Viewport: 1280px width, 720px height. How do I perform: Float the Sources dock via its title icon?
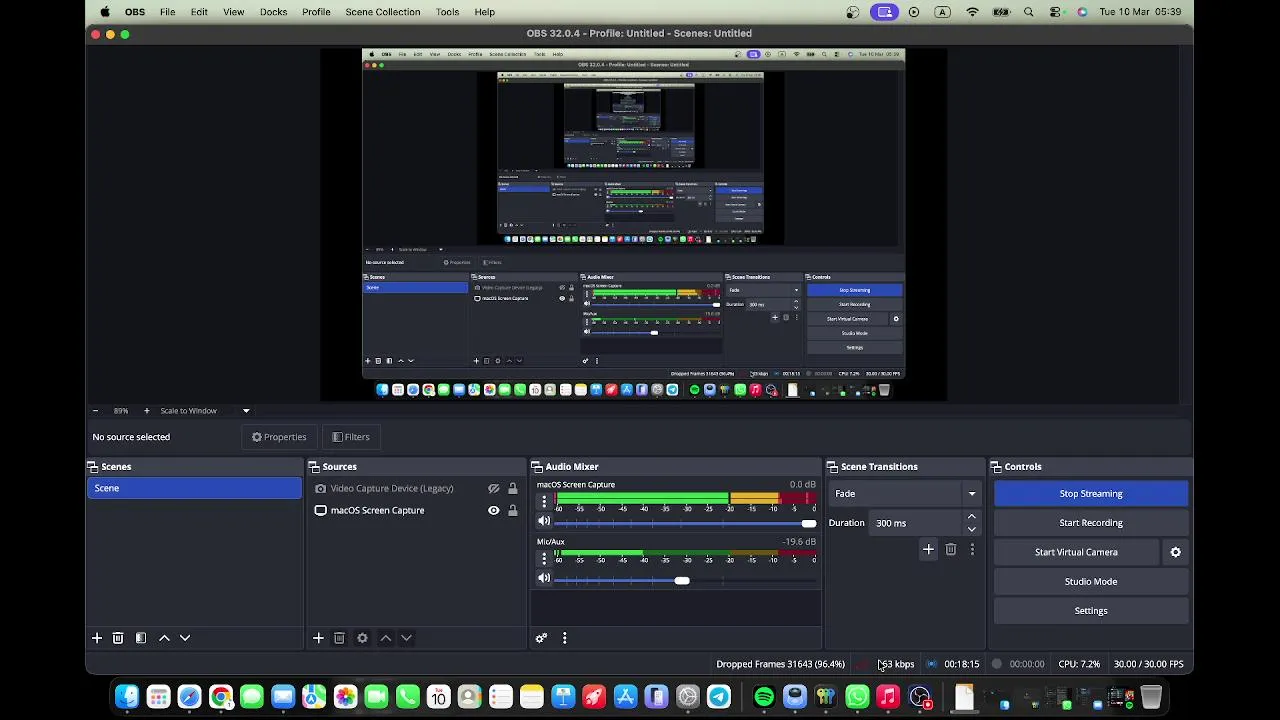314,467
